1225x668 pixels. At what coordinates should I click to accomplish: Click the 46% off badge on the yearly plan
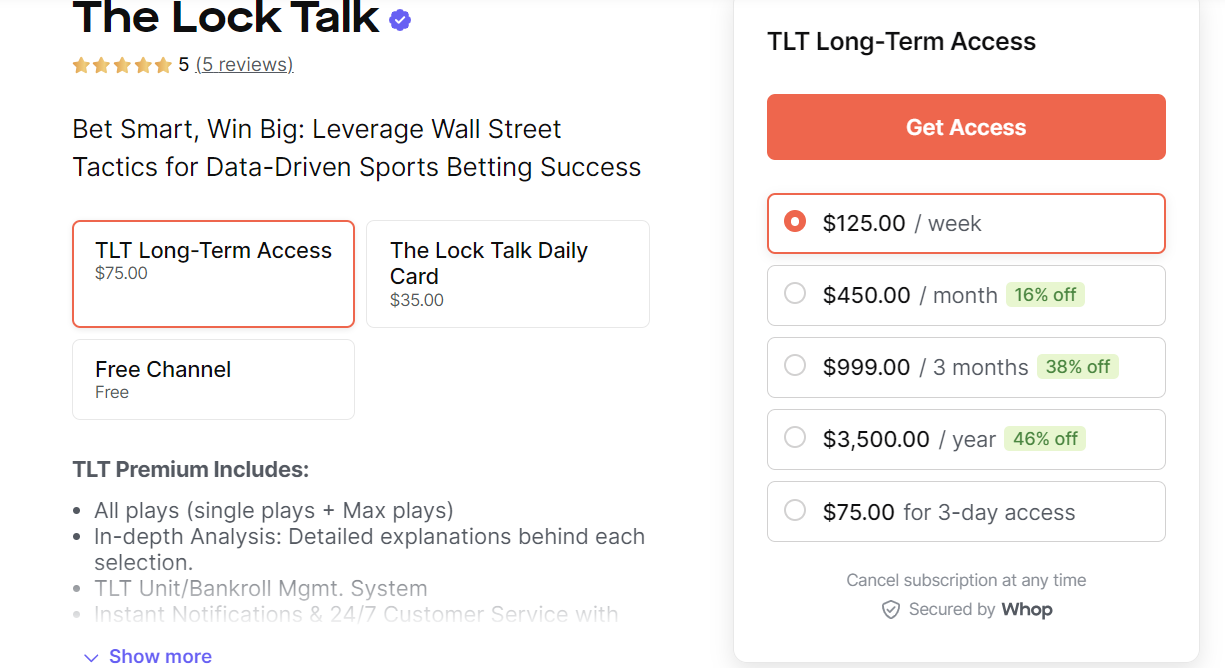click(x=1045, y=439)
